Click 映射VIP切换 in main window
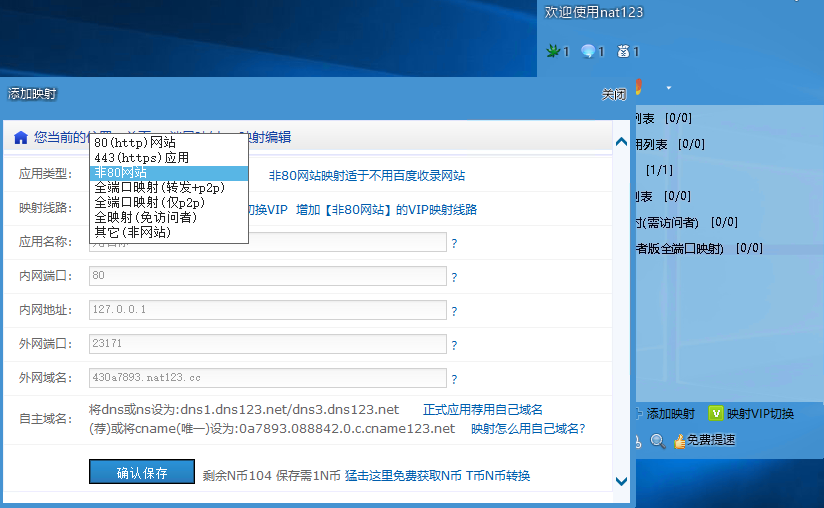The width and height of the screenshot is (824, 508). pyautogui.click(x=760, y=413)
